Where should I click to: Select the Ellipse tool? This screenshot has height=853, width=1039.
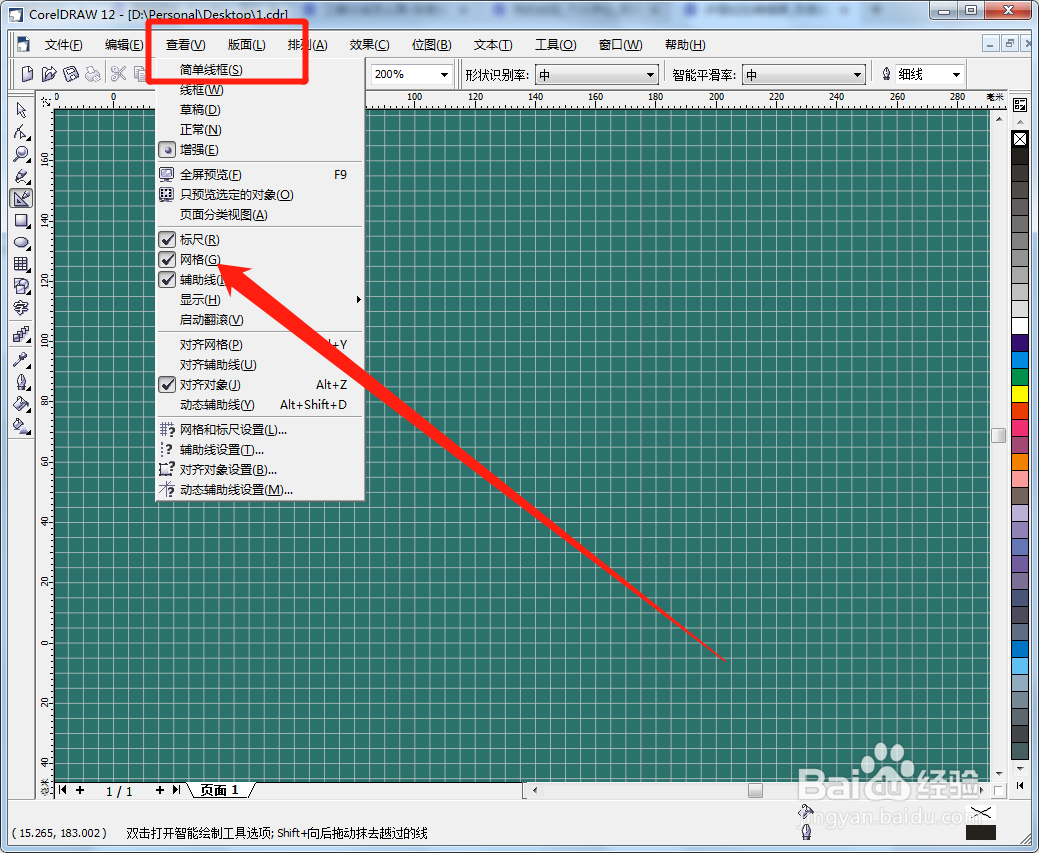21,243
